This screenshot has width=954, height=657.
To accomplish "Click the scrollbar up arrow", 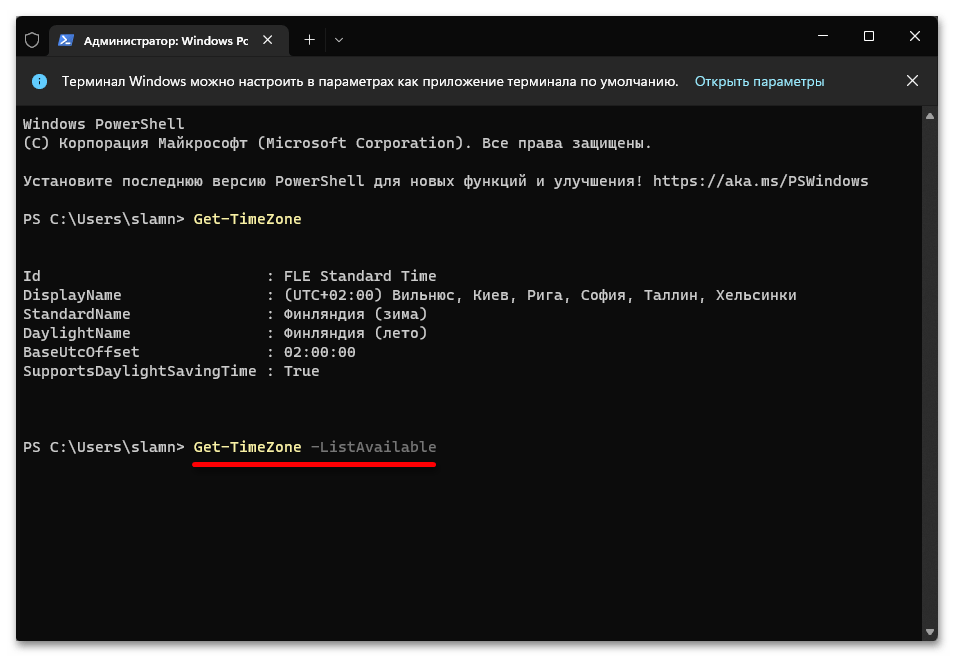I will coord(930,116).
